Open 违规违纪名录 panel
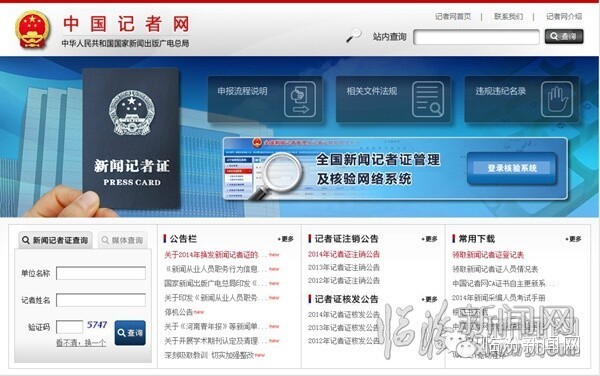This screenshot has width=600, height=376. (522, 99)
